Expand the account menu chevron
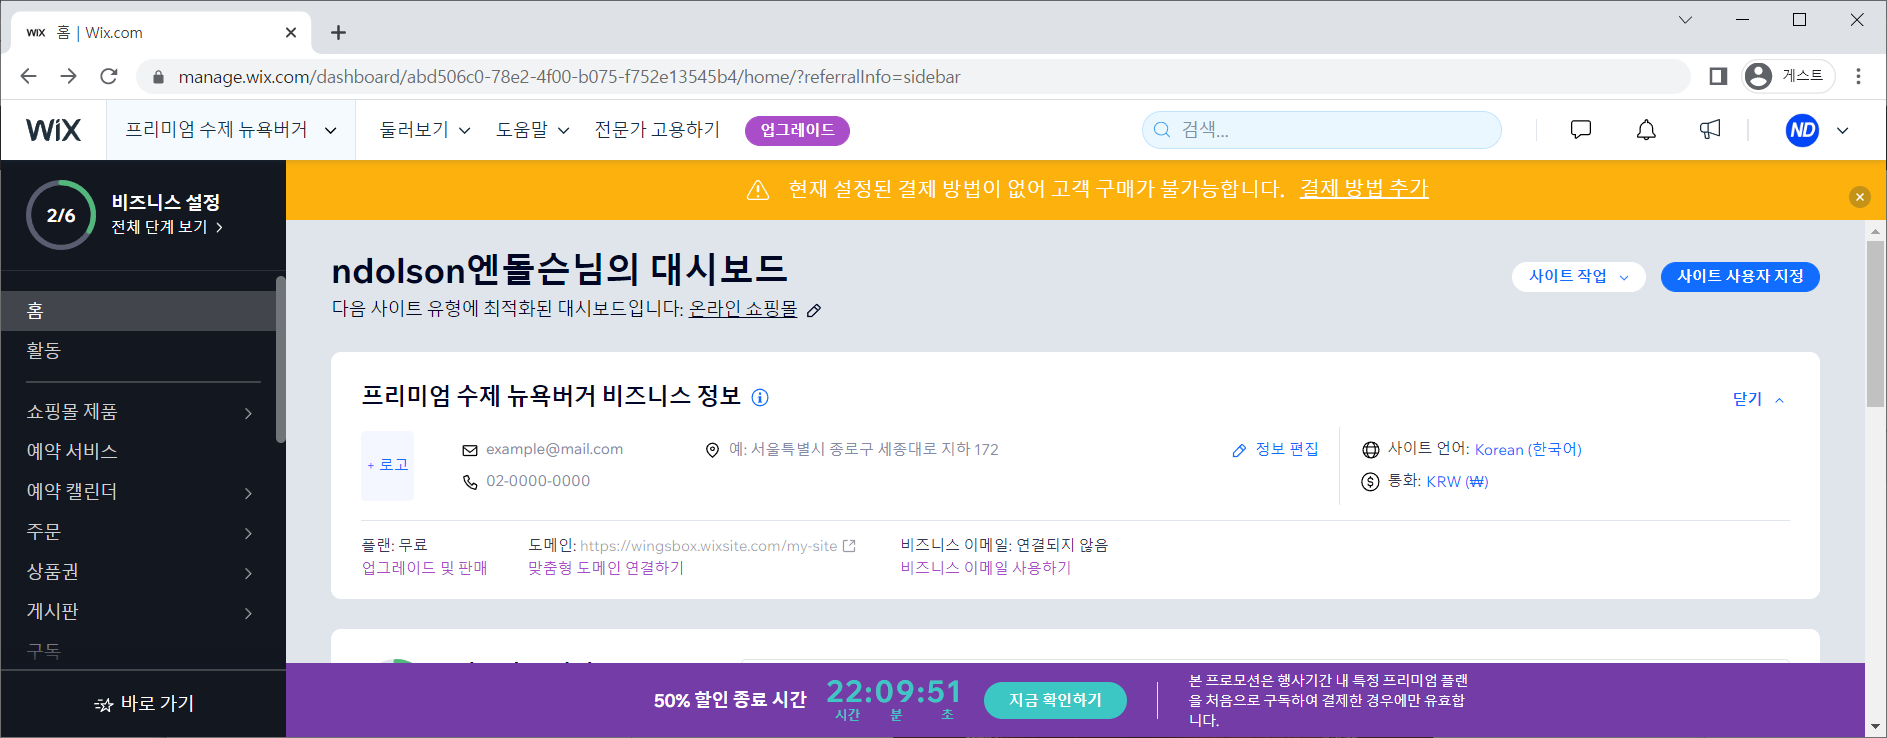 coord(1843,130)
